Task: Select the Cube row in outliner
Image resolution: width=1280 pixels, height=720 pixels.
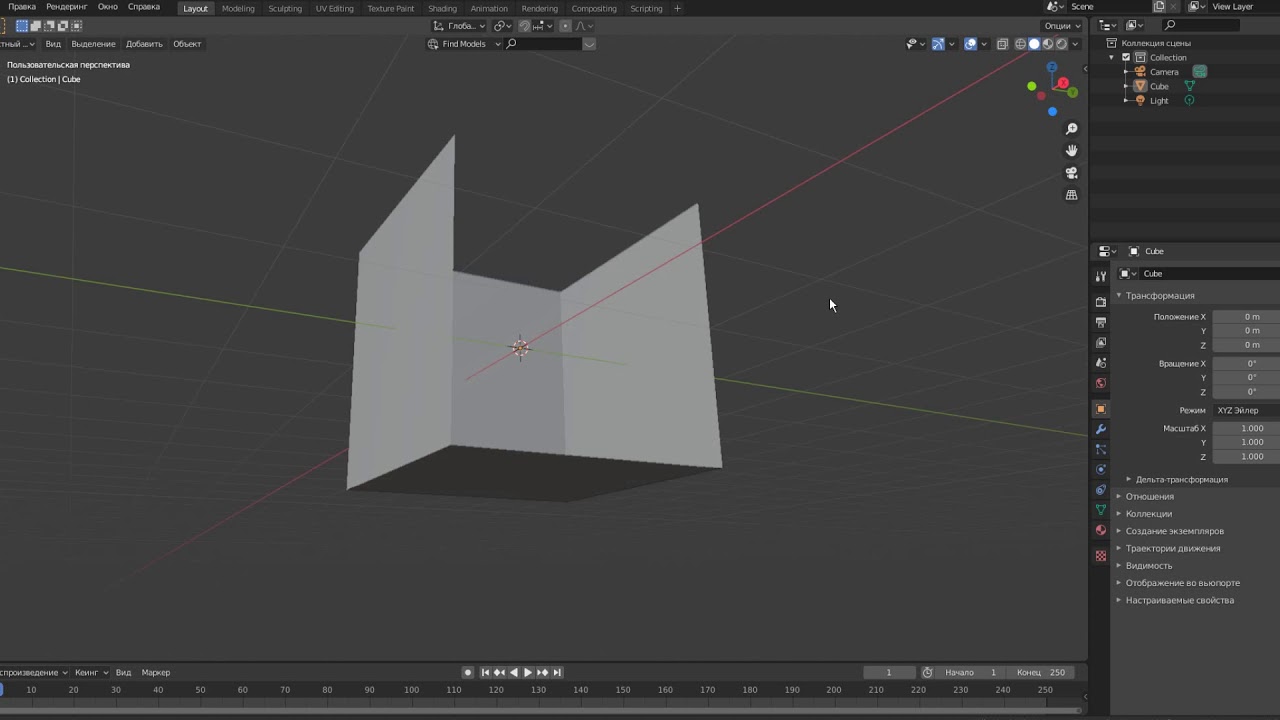Action: (1159, 86)
